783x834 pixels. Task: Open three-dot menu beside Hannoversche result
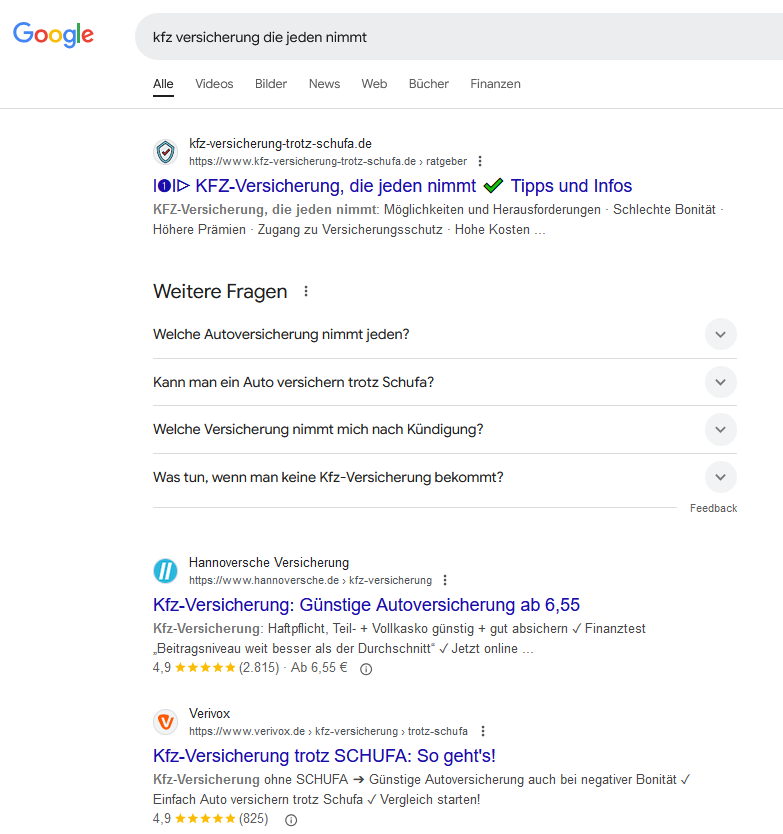445,580
